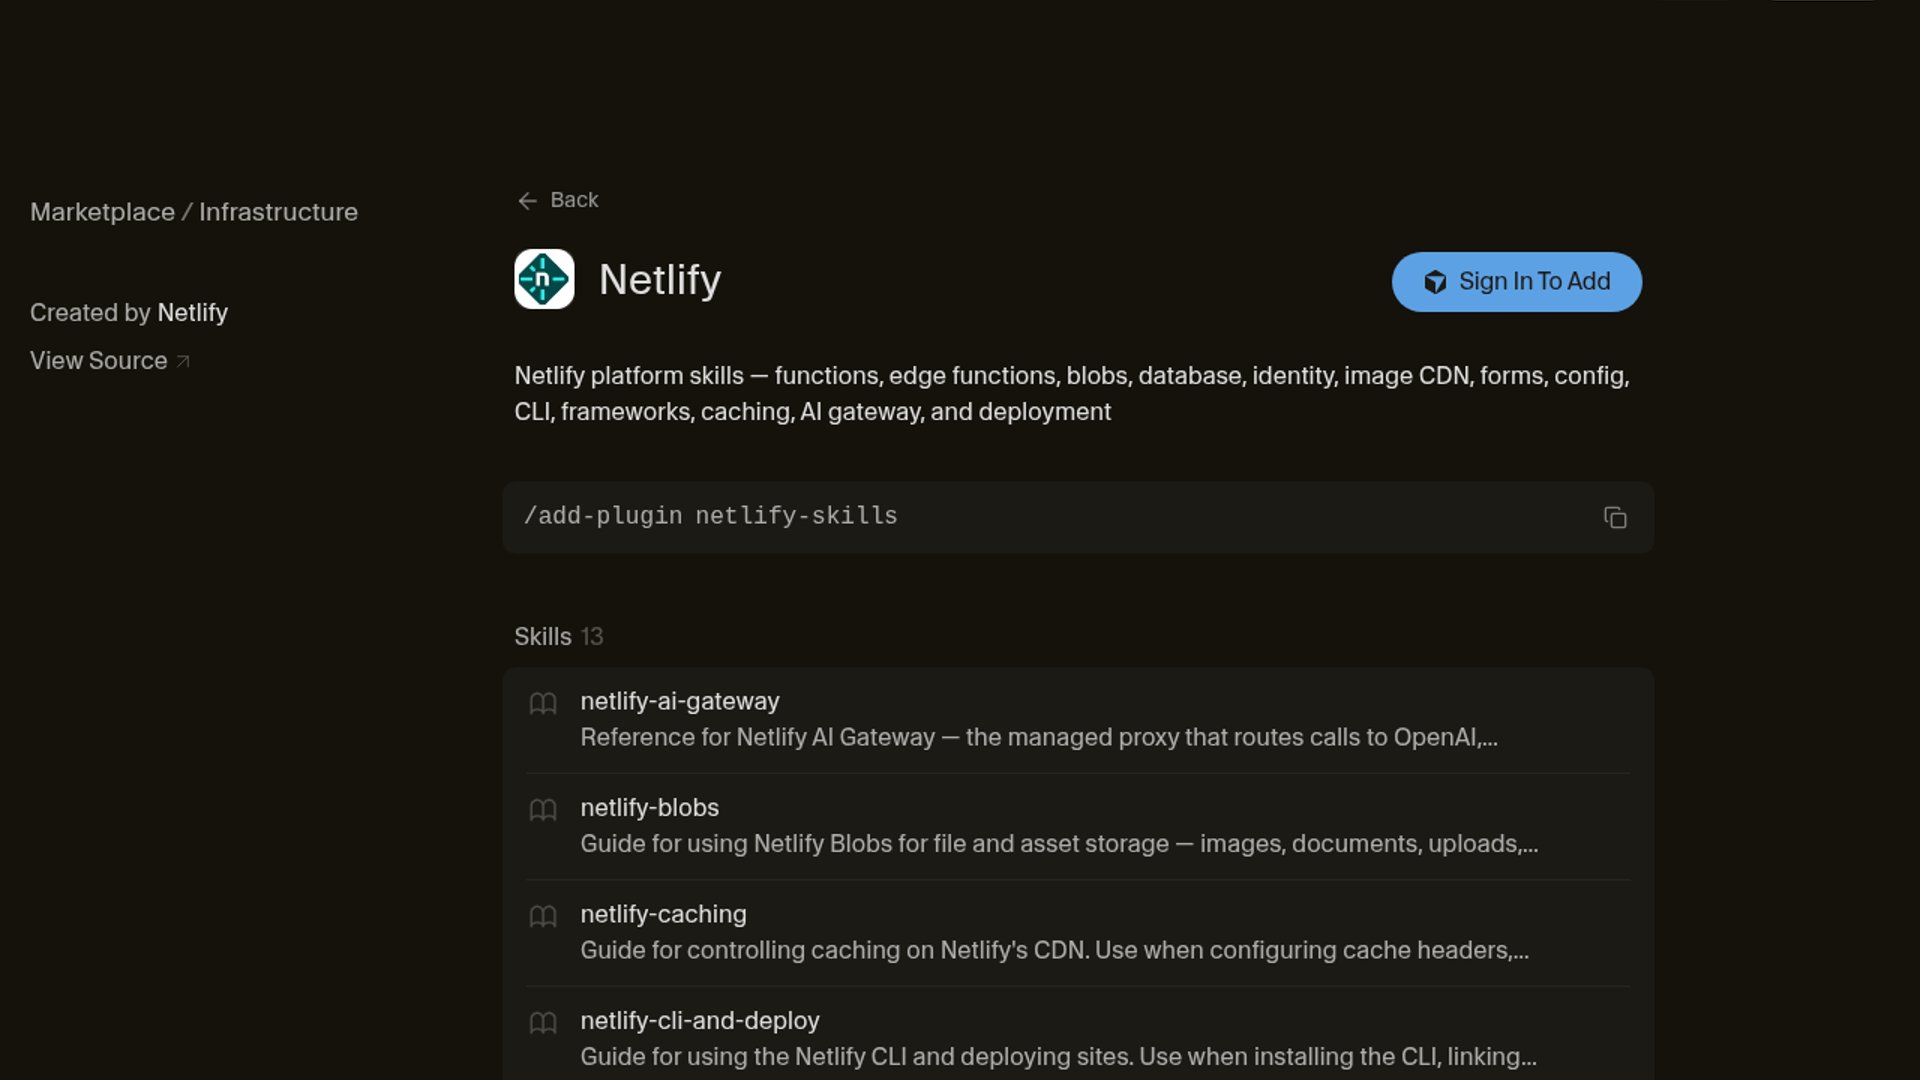The image size is (1920, 1080).
Task: Open the Infrastructure breadcrumb category
Action: click(278, 212)
